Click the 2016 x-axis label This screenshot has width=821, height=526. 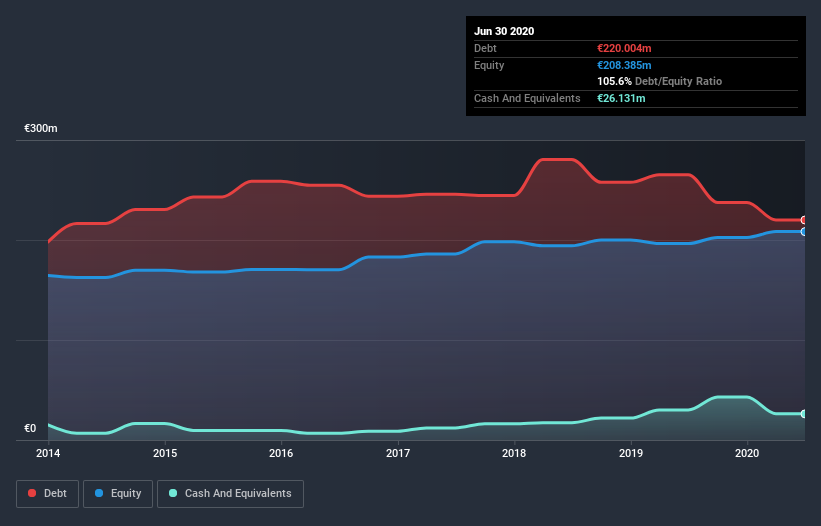[281, 453]
